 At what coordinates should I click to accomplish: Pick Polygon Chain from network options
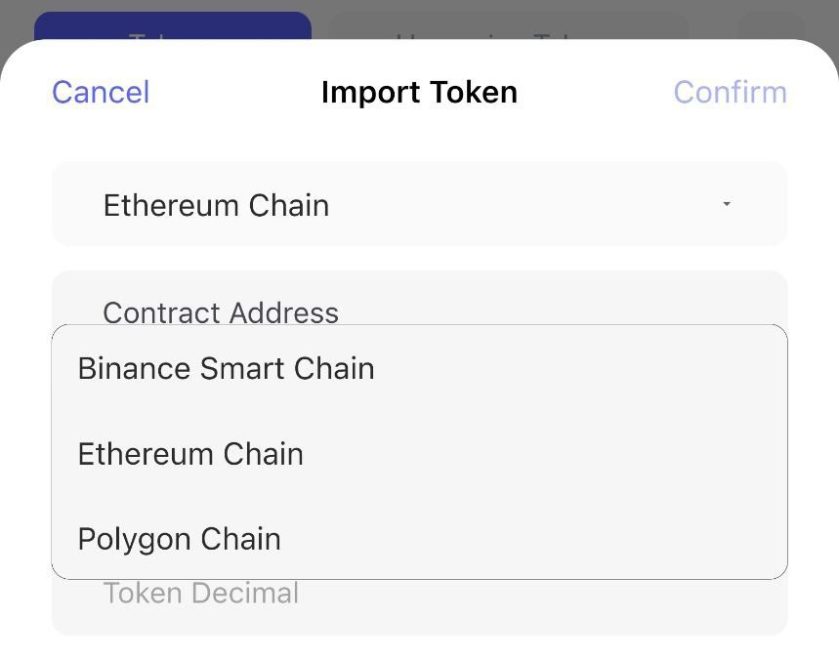tap(179, 539)
